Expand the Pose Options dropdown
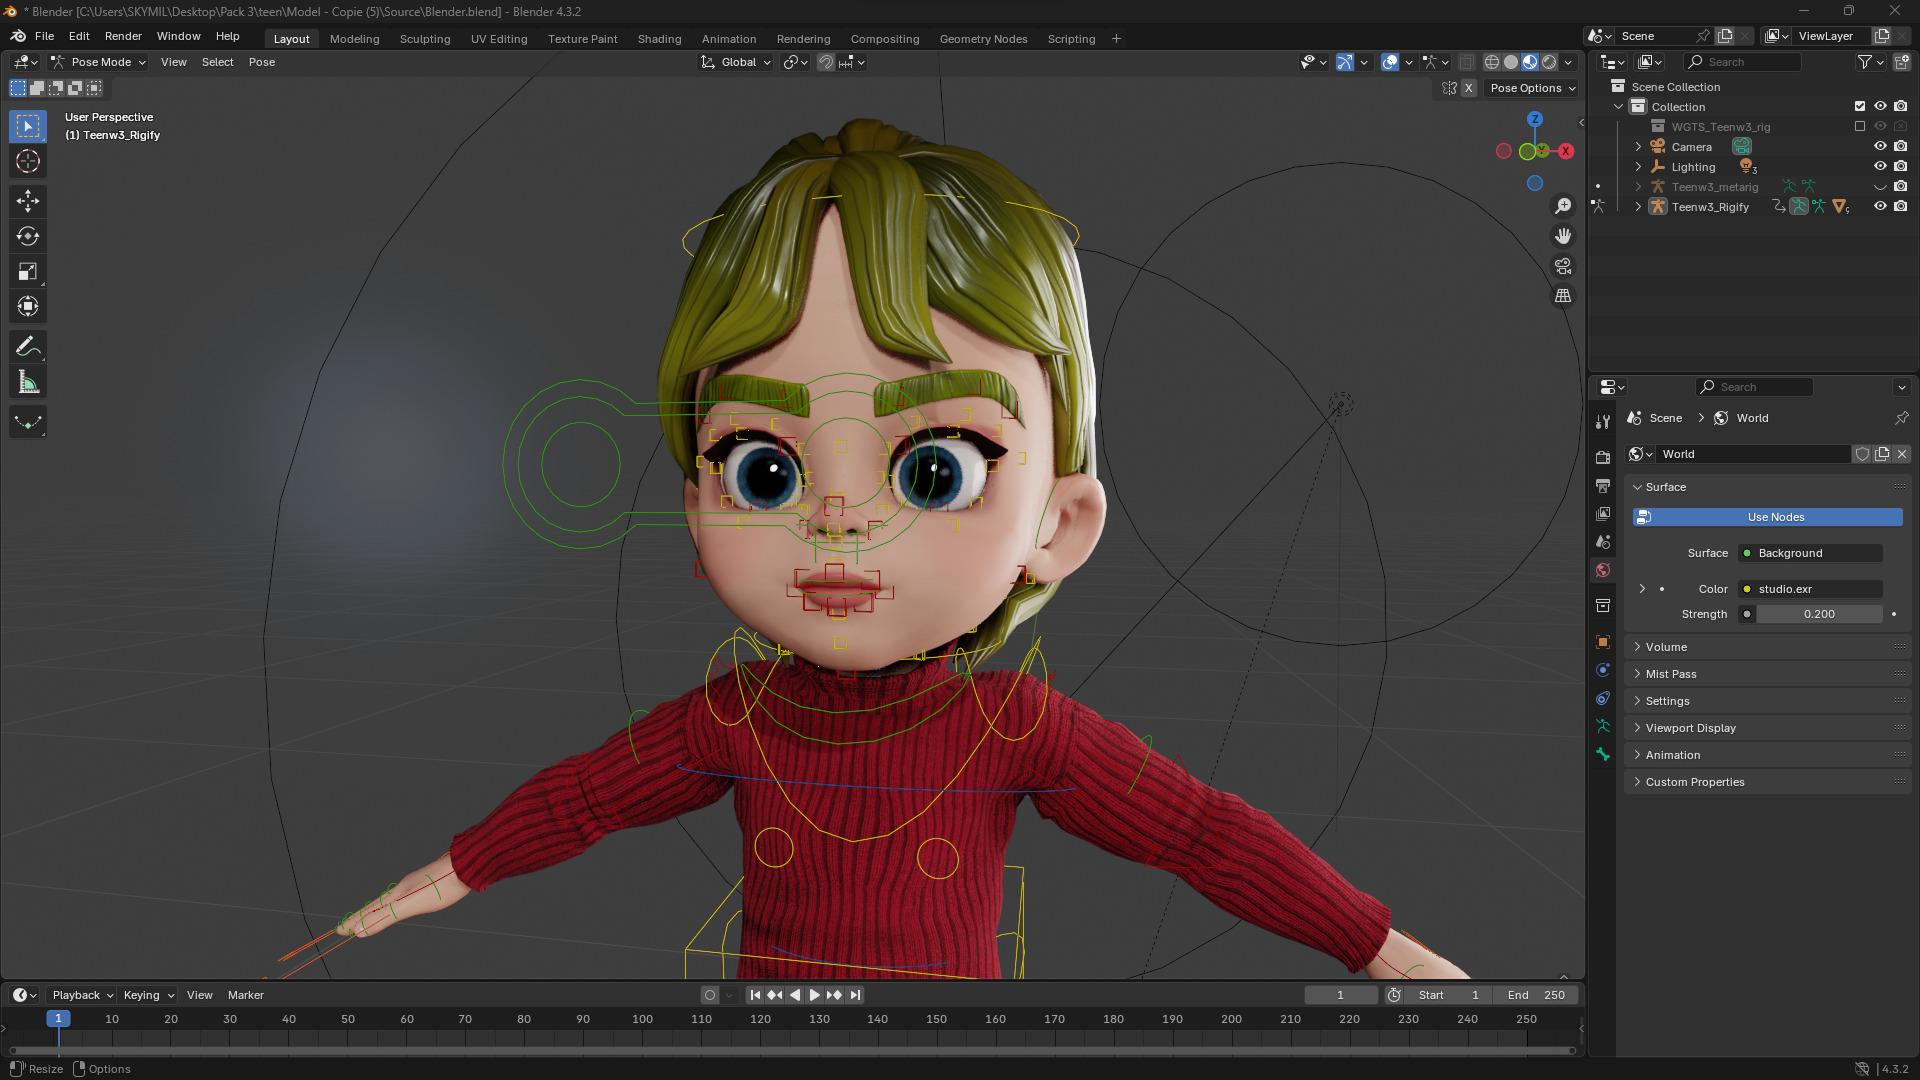Viewport: 1920px width, 1080px height. (1532, 88)
